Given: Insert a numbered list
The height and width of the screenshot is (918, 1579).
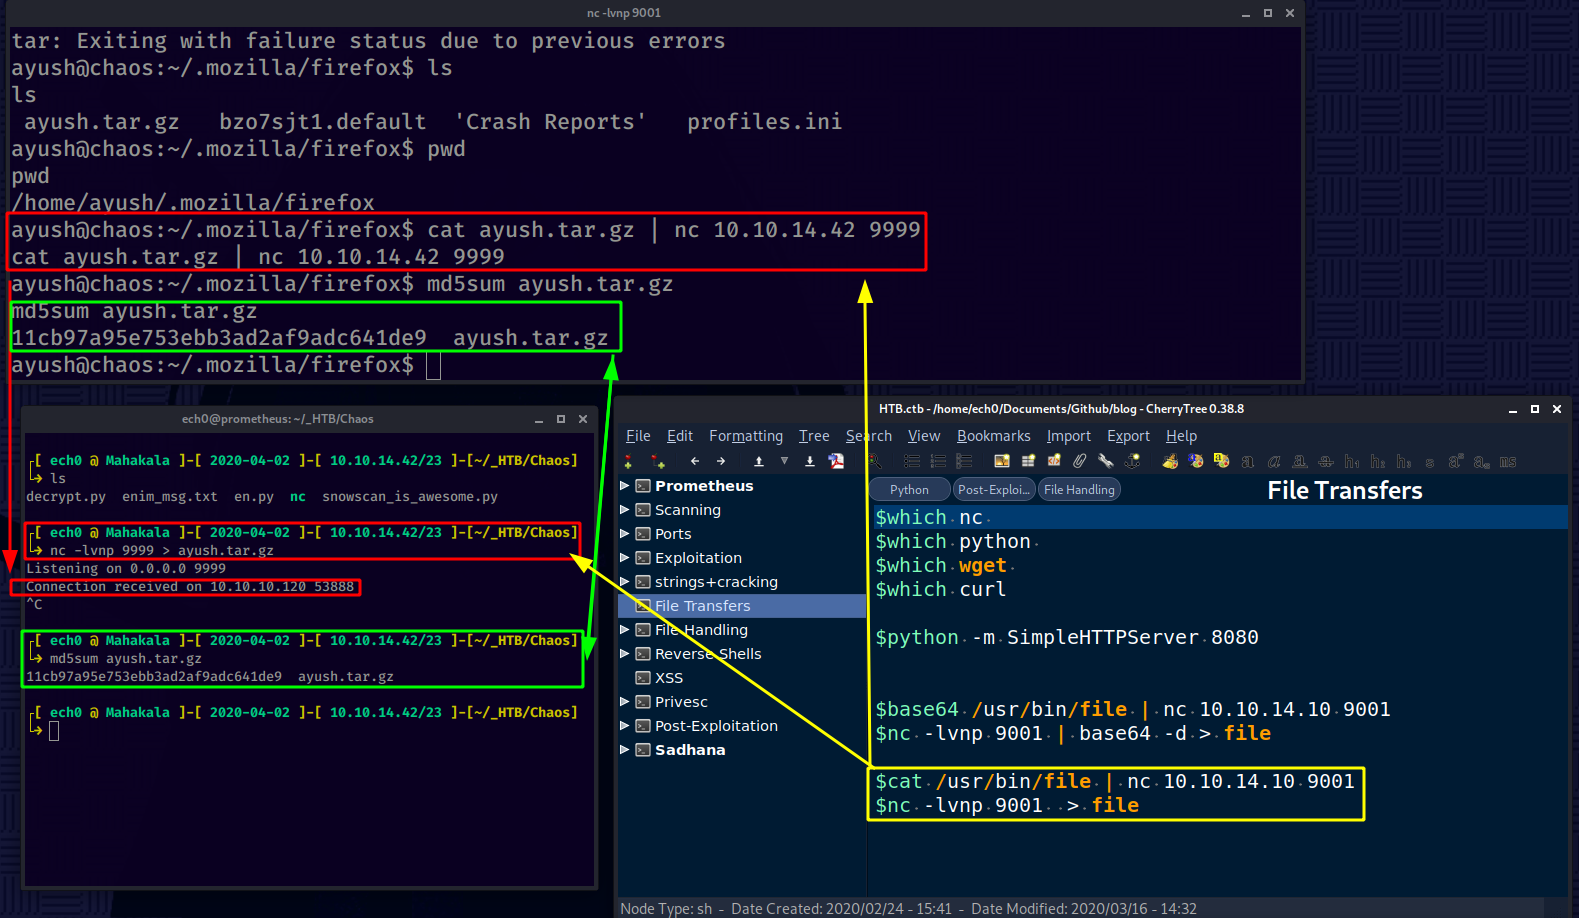Looking at the screenshot, I should 938,461.
